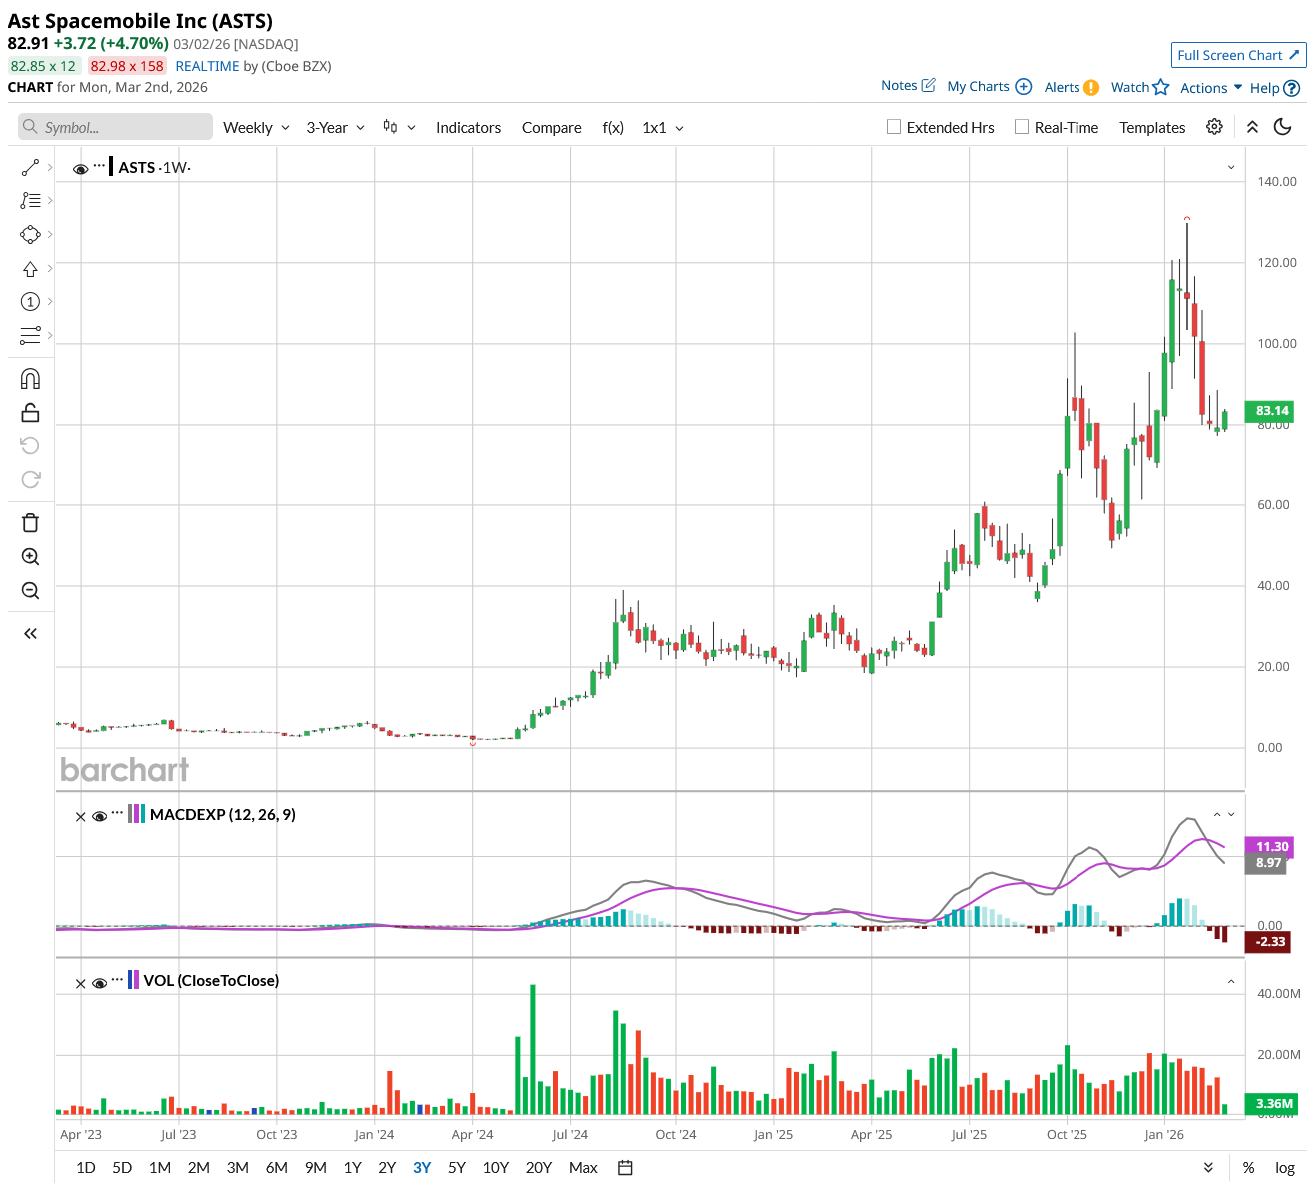1308x1184 pixels.
Task: Move the VOL pane up
Action: pos(1231,982)
